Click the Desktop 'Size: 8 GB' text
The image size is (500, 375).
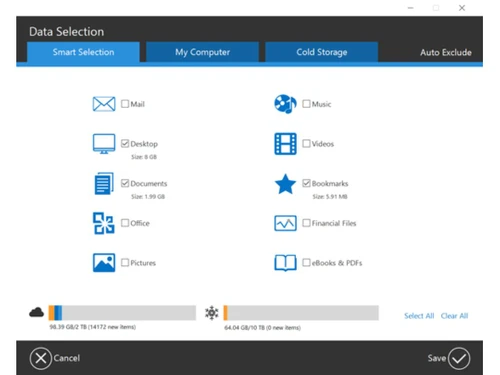pyautogui.click(x=144, y=157)
